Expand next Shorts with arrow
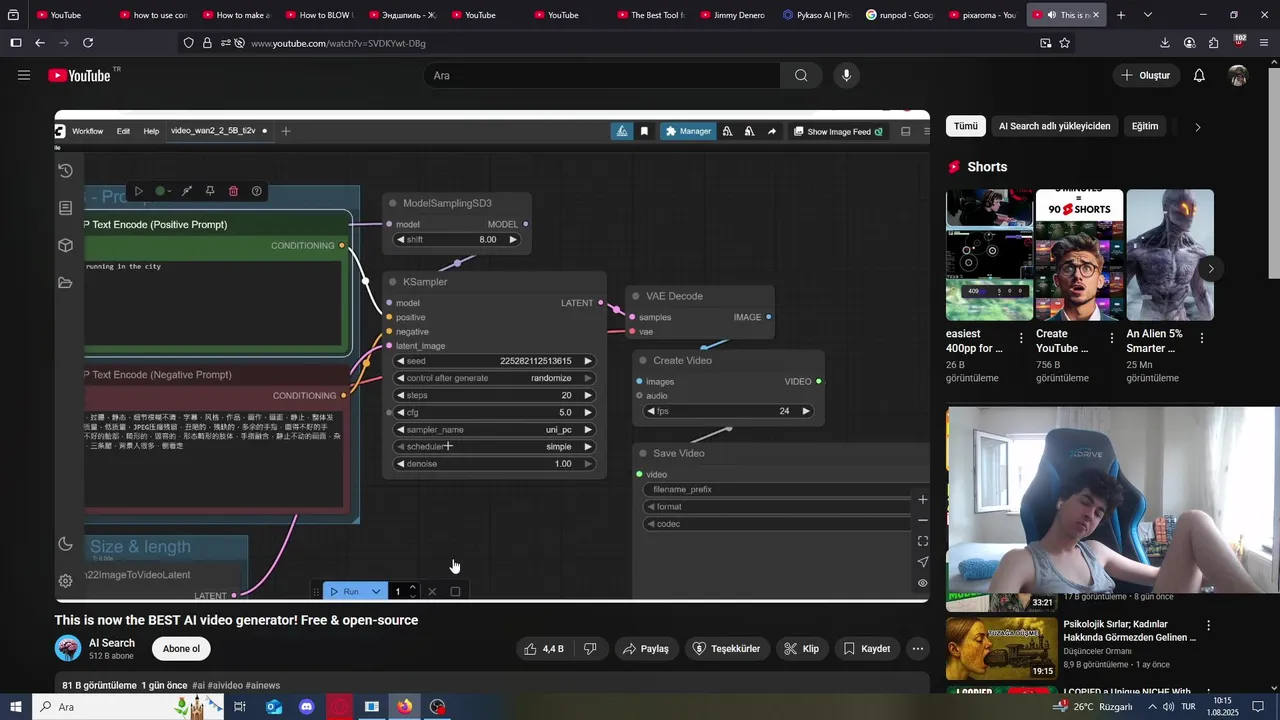This screenshot has width=1280, height=720. (1210, 268)
